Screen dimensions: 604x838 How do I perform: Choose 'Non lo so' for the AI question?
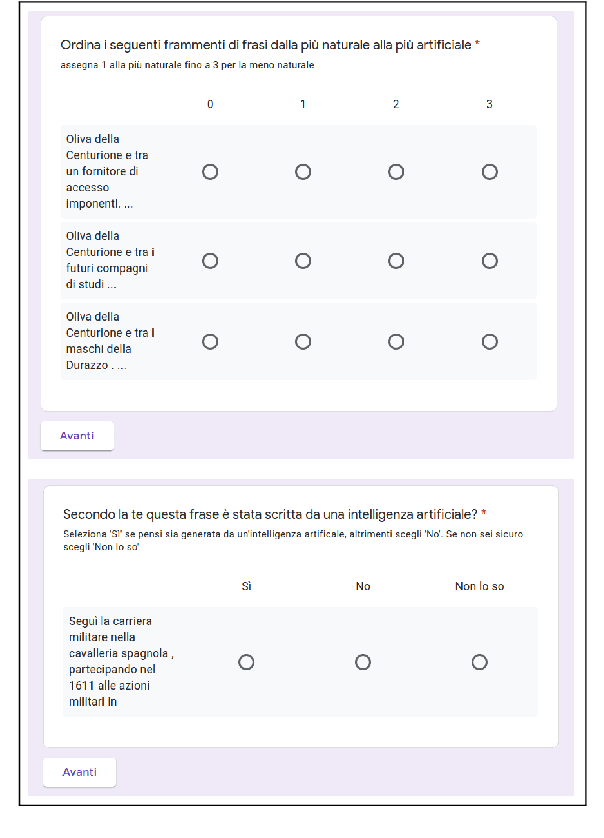tap(480, 662)
